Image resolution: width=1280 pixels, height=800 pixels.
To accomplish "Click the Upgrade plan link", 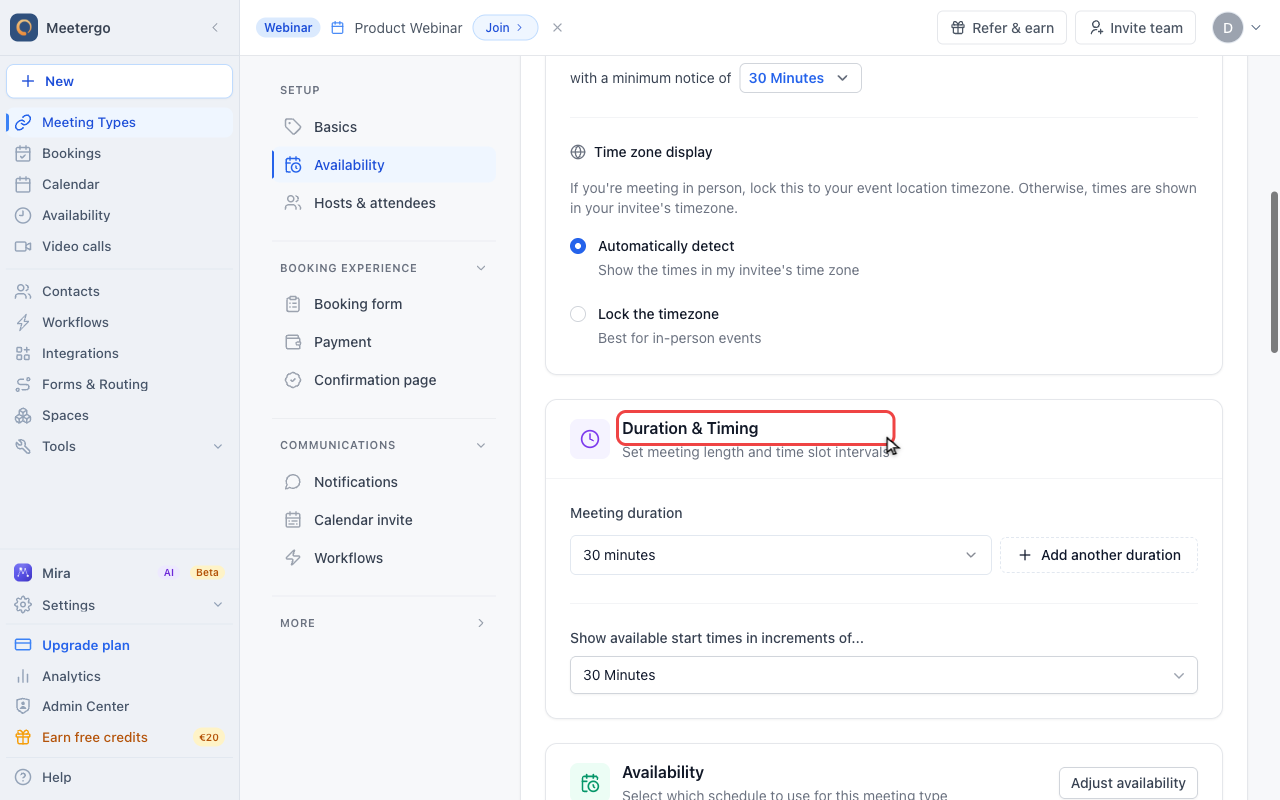I will (86, 645).
